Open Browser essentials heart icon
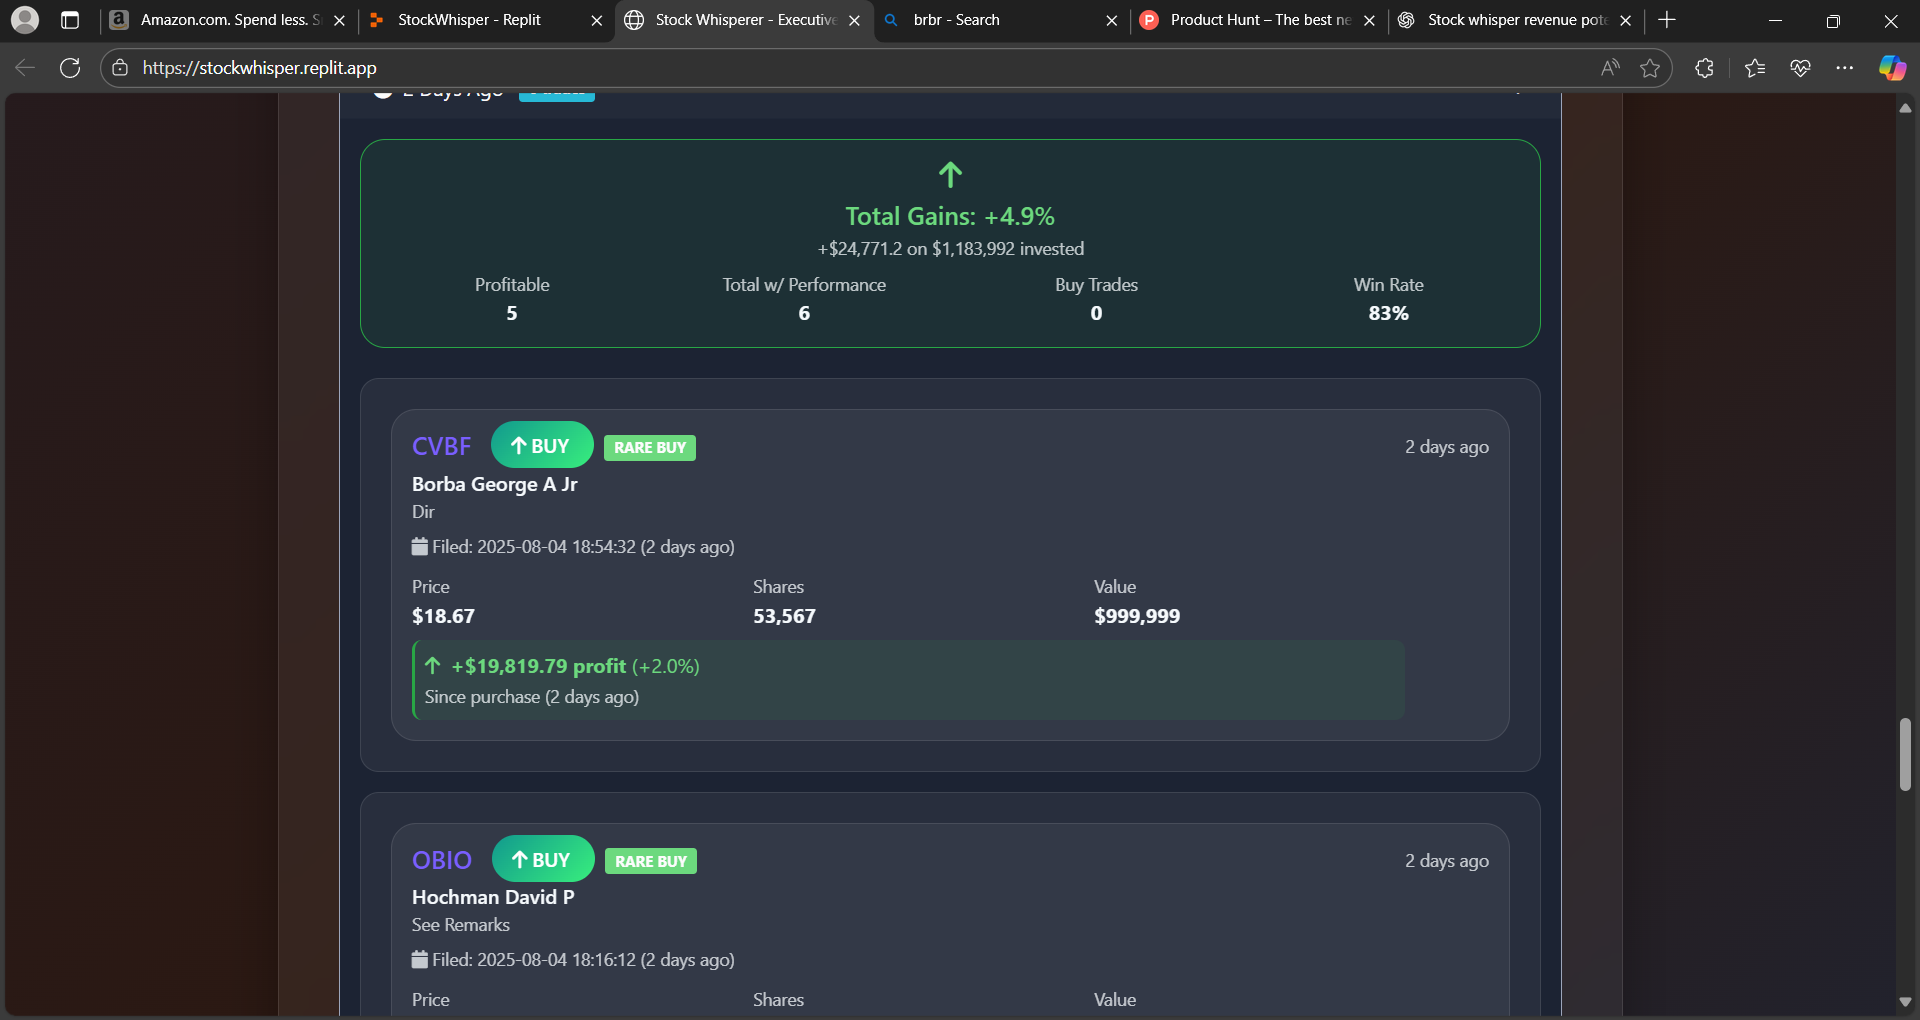 1800,68
